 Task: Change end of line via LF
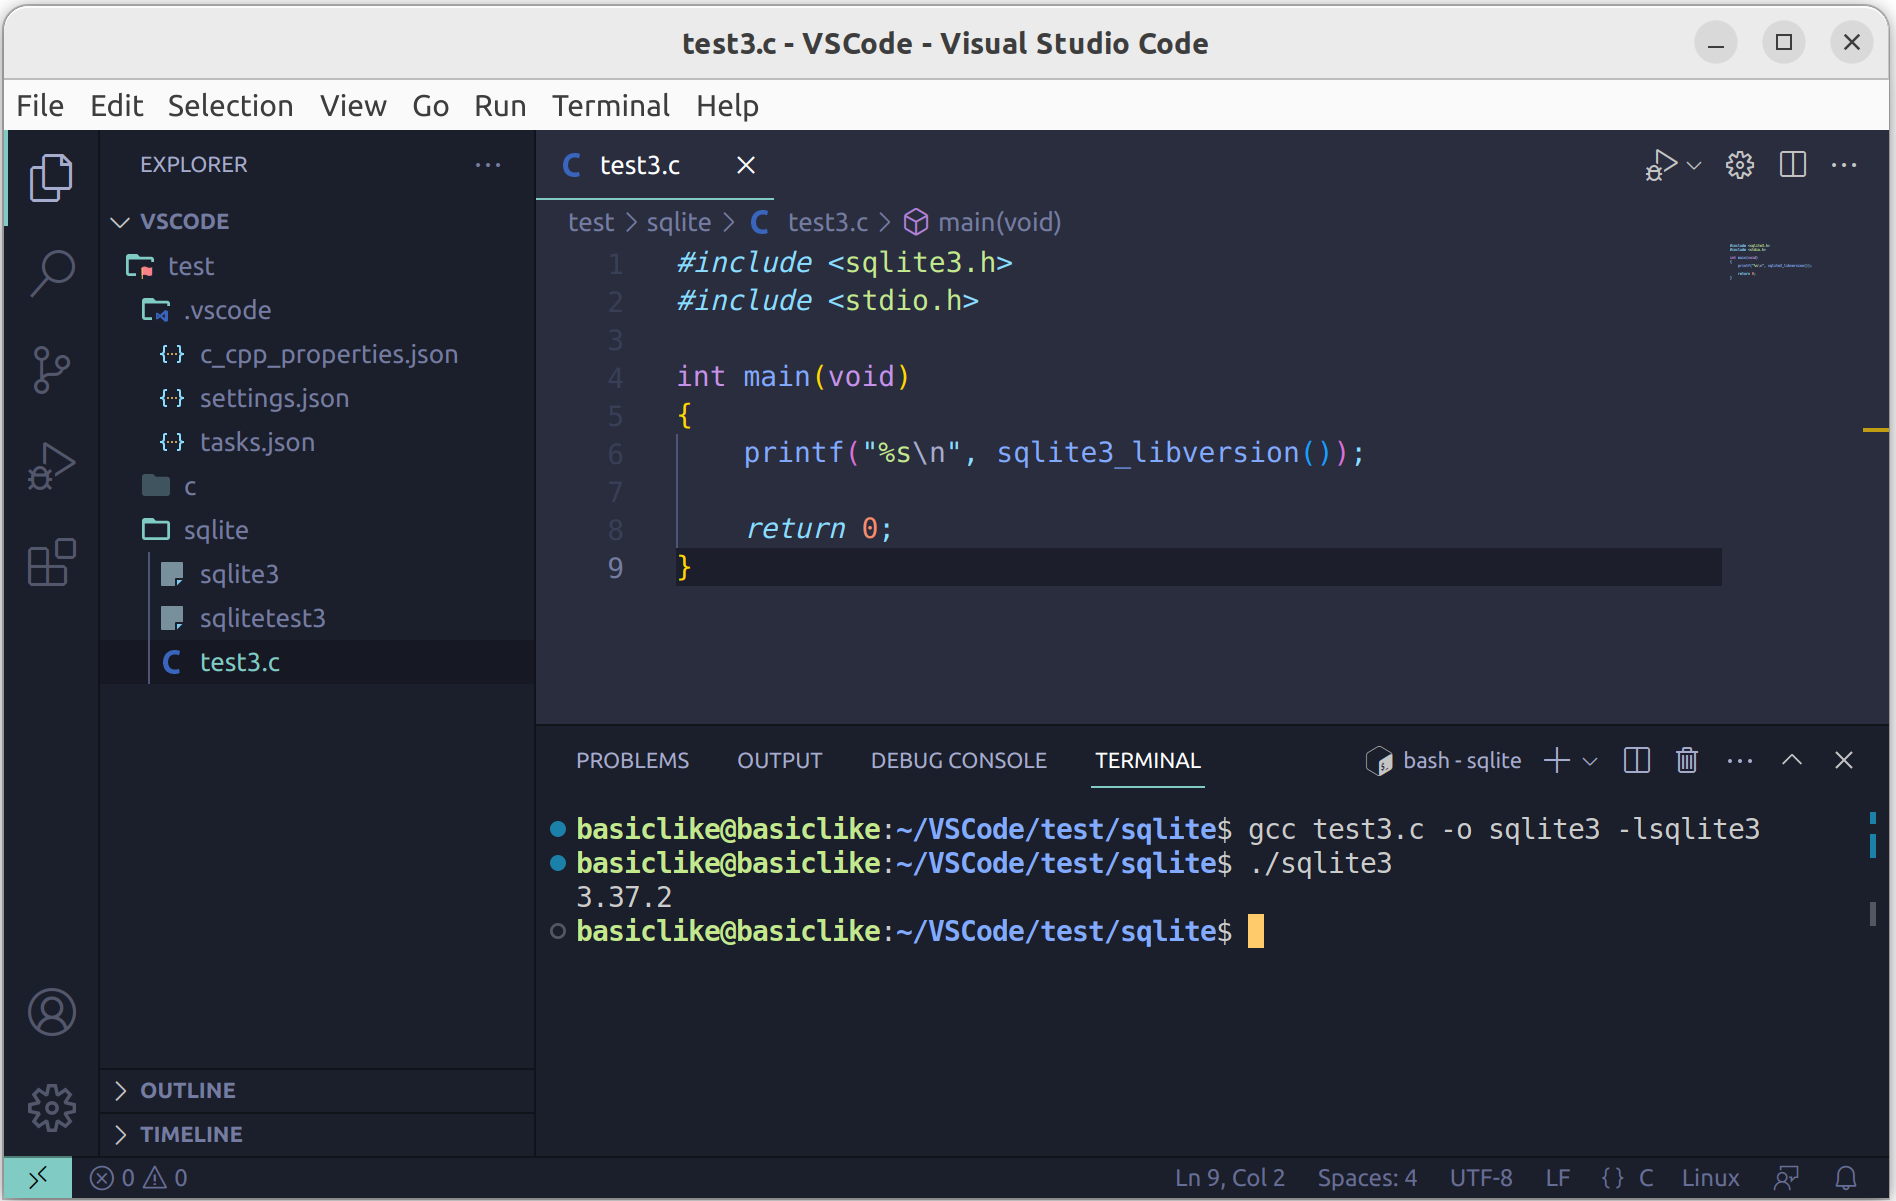[1558, 1178]
